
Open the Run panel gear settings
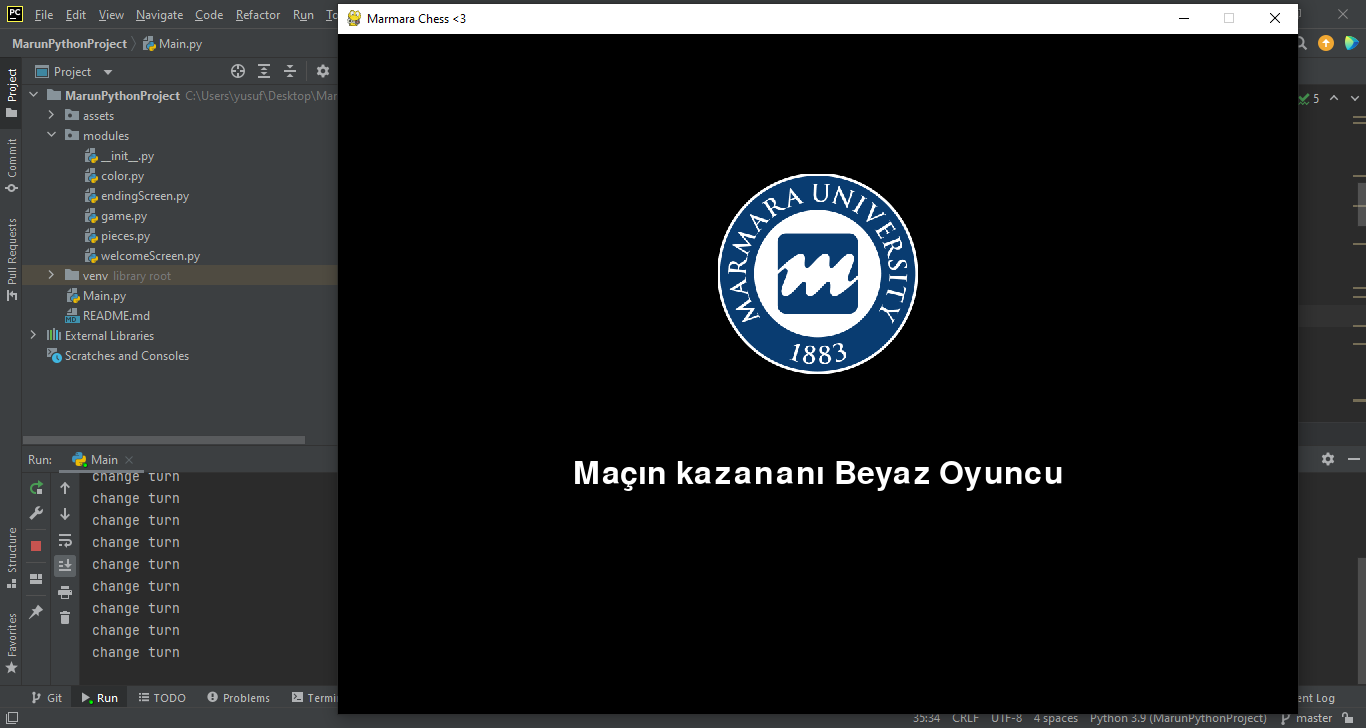[x=1328, y=459]
